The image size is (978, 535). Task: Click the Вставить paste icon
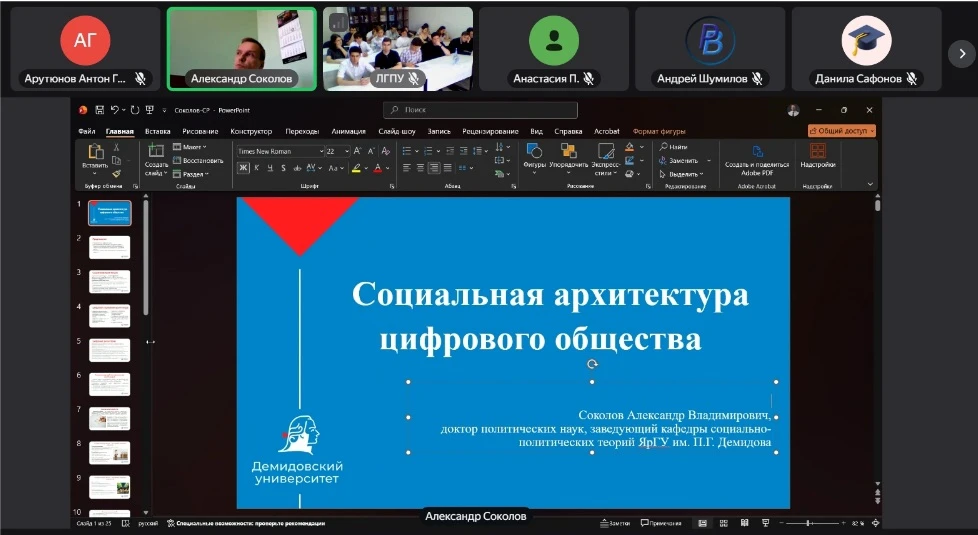[95, 152]
